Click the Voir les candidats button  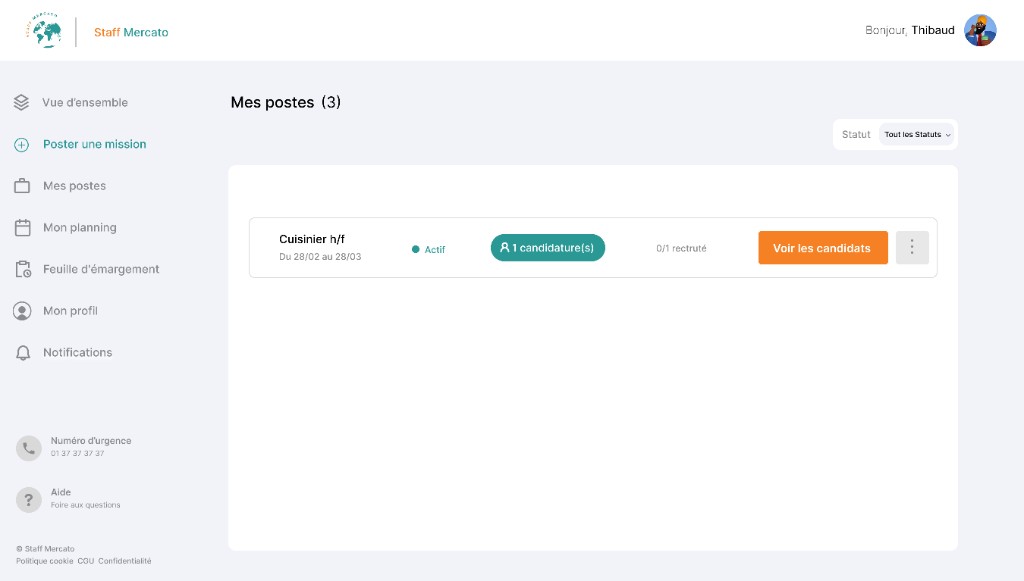pyautogui.click(x=823, y=247)
